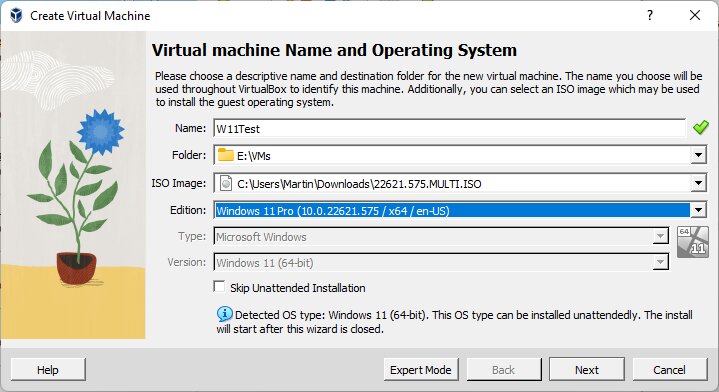
Task: Expand the Edition dropdown arrow
Action: pyautogui.click(x=698, y=210)
